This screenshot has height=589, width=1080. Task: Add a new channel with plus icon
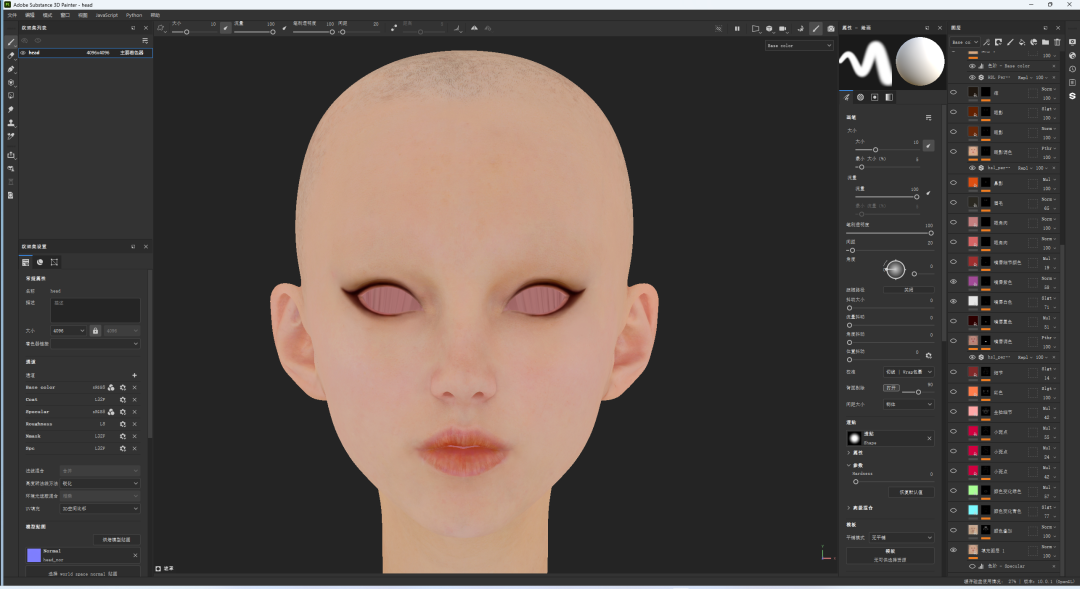point(134,375)
